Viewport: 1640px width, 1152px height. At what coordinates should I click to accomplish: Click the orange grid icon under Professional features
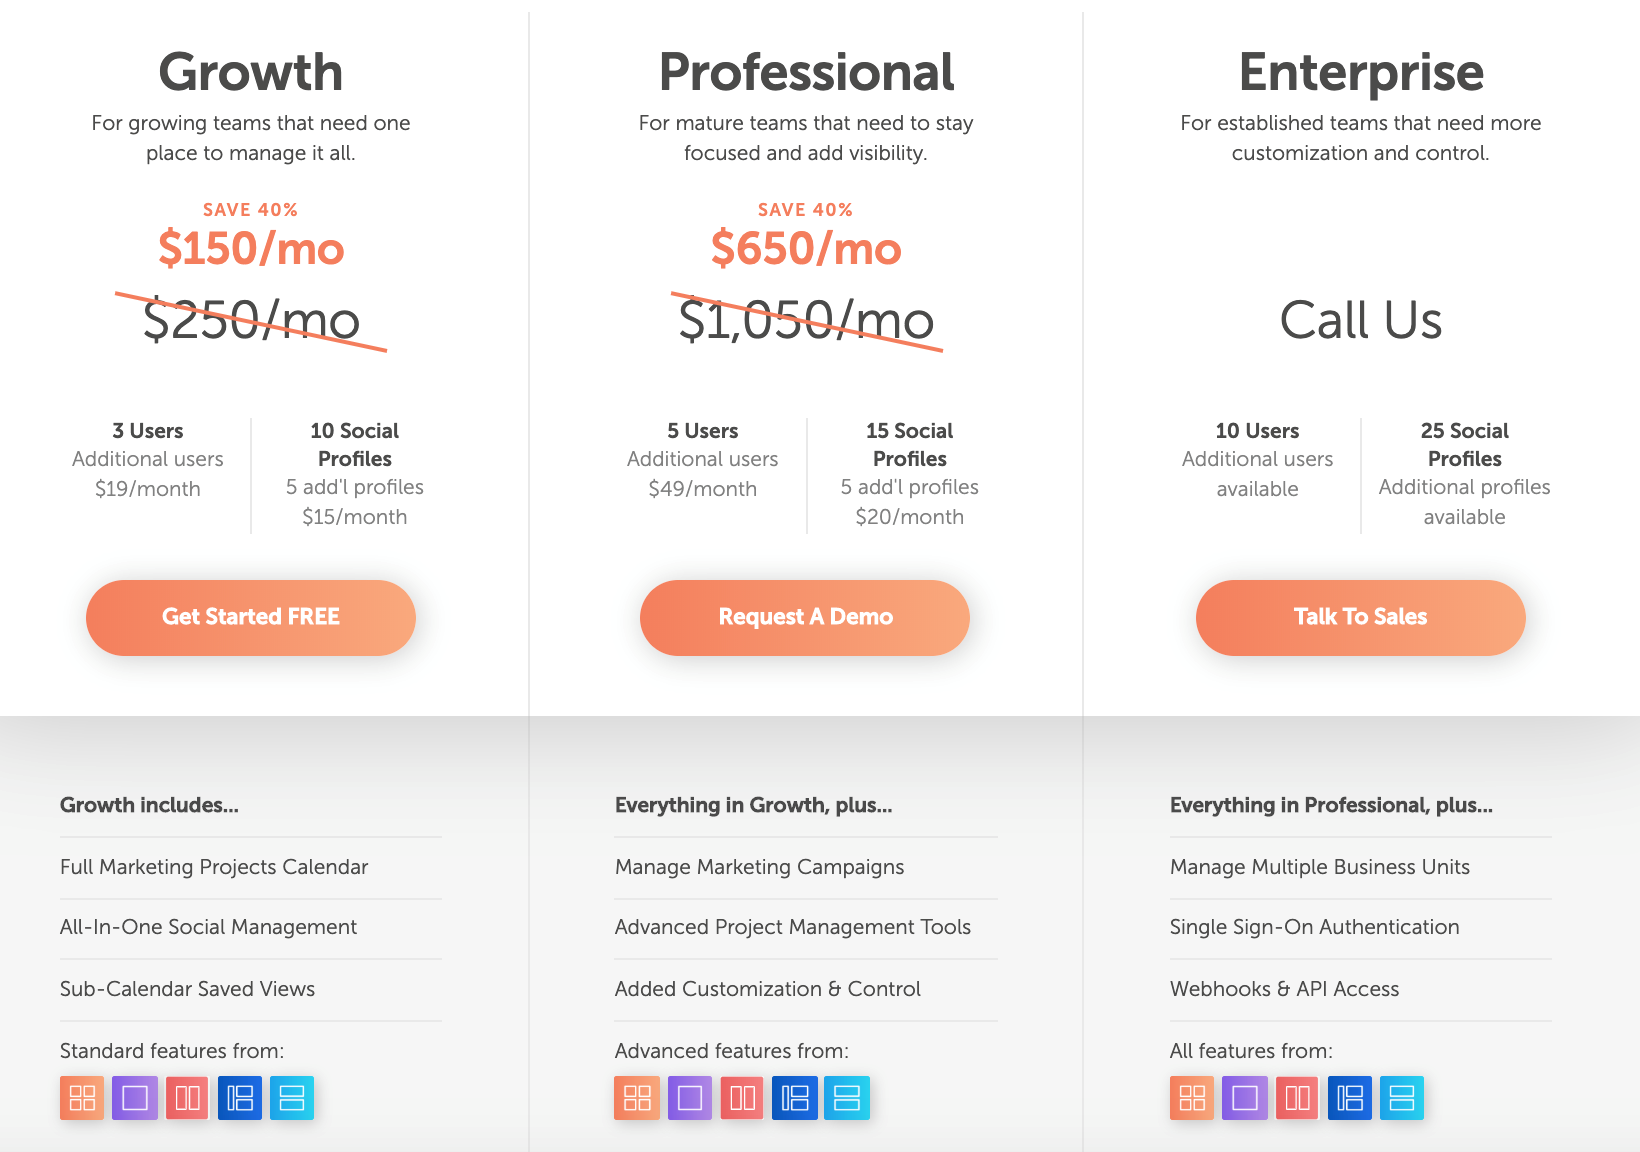coord(637,1097)
